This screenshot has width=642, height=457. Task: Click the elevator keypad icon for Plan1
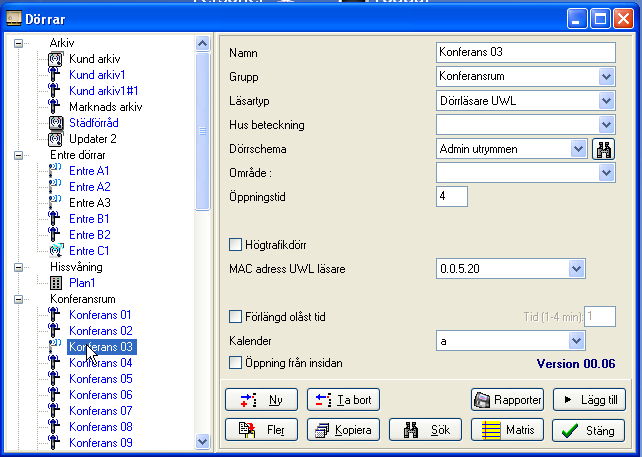click(55, 283)
